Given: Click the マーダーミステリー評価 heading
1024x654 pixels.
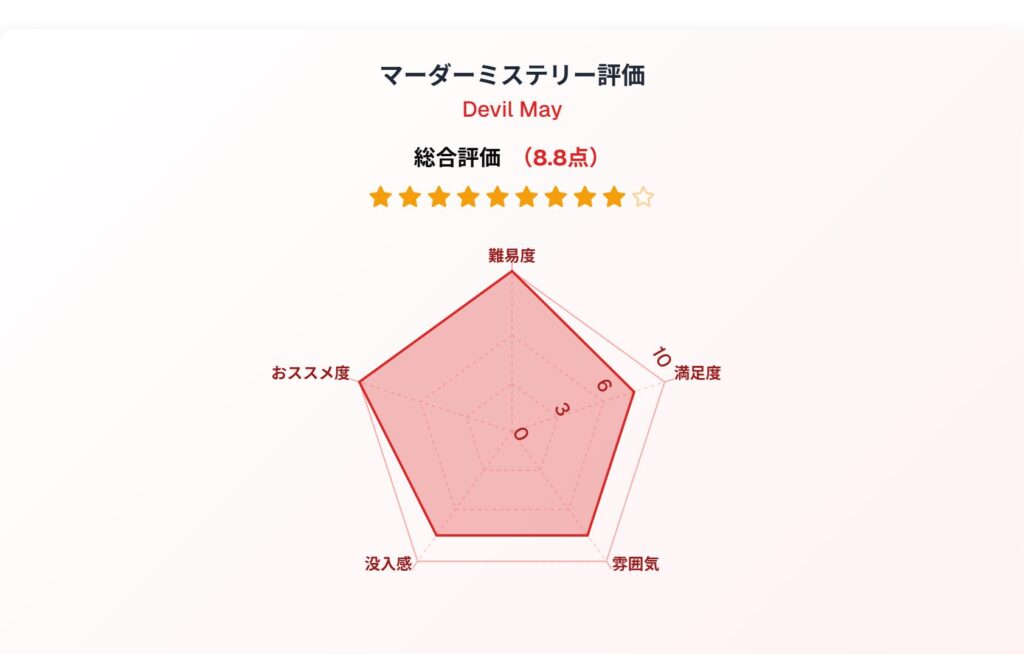Looking at the screenshot, I should [512, 75].
